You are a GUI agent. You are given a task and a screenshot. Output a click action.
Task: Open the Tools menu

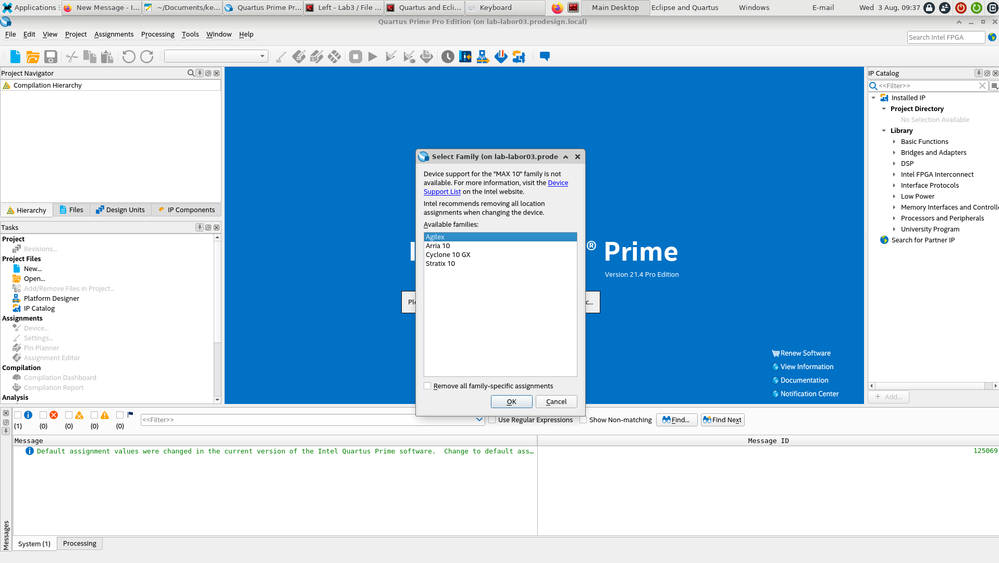[x=190, y=34]
